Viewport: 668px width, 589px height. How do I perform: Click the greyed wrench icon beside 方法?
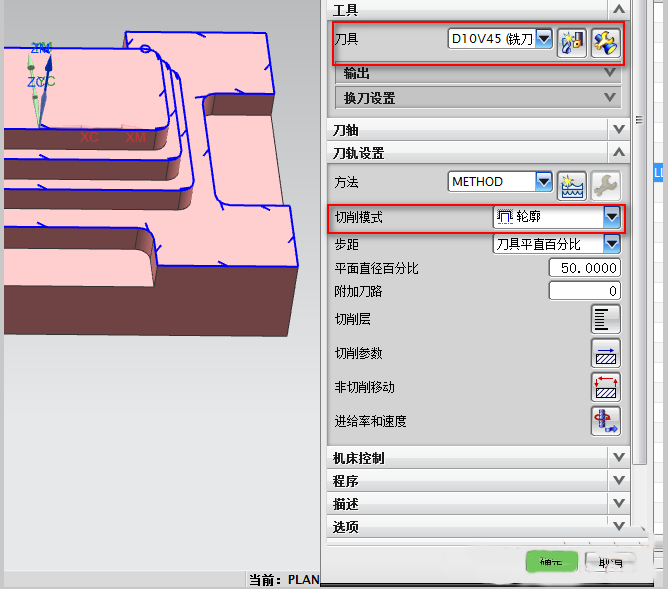(605, 183)
